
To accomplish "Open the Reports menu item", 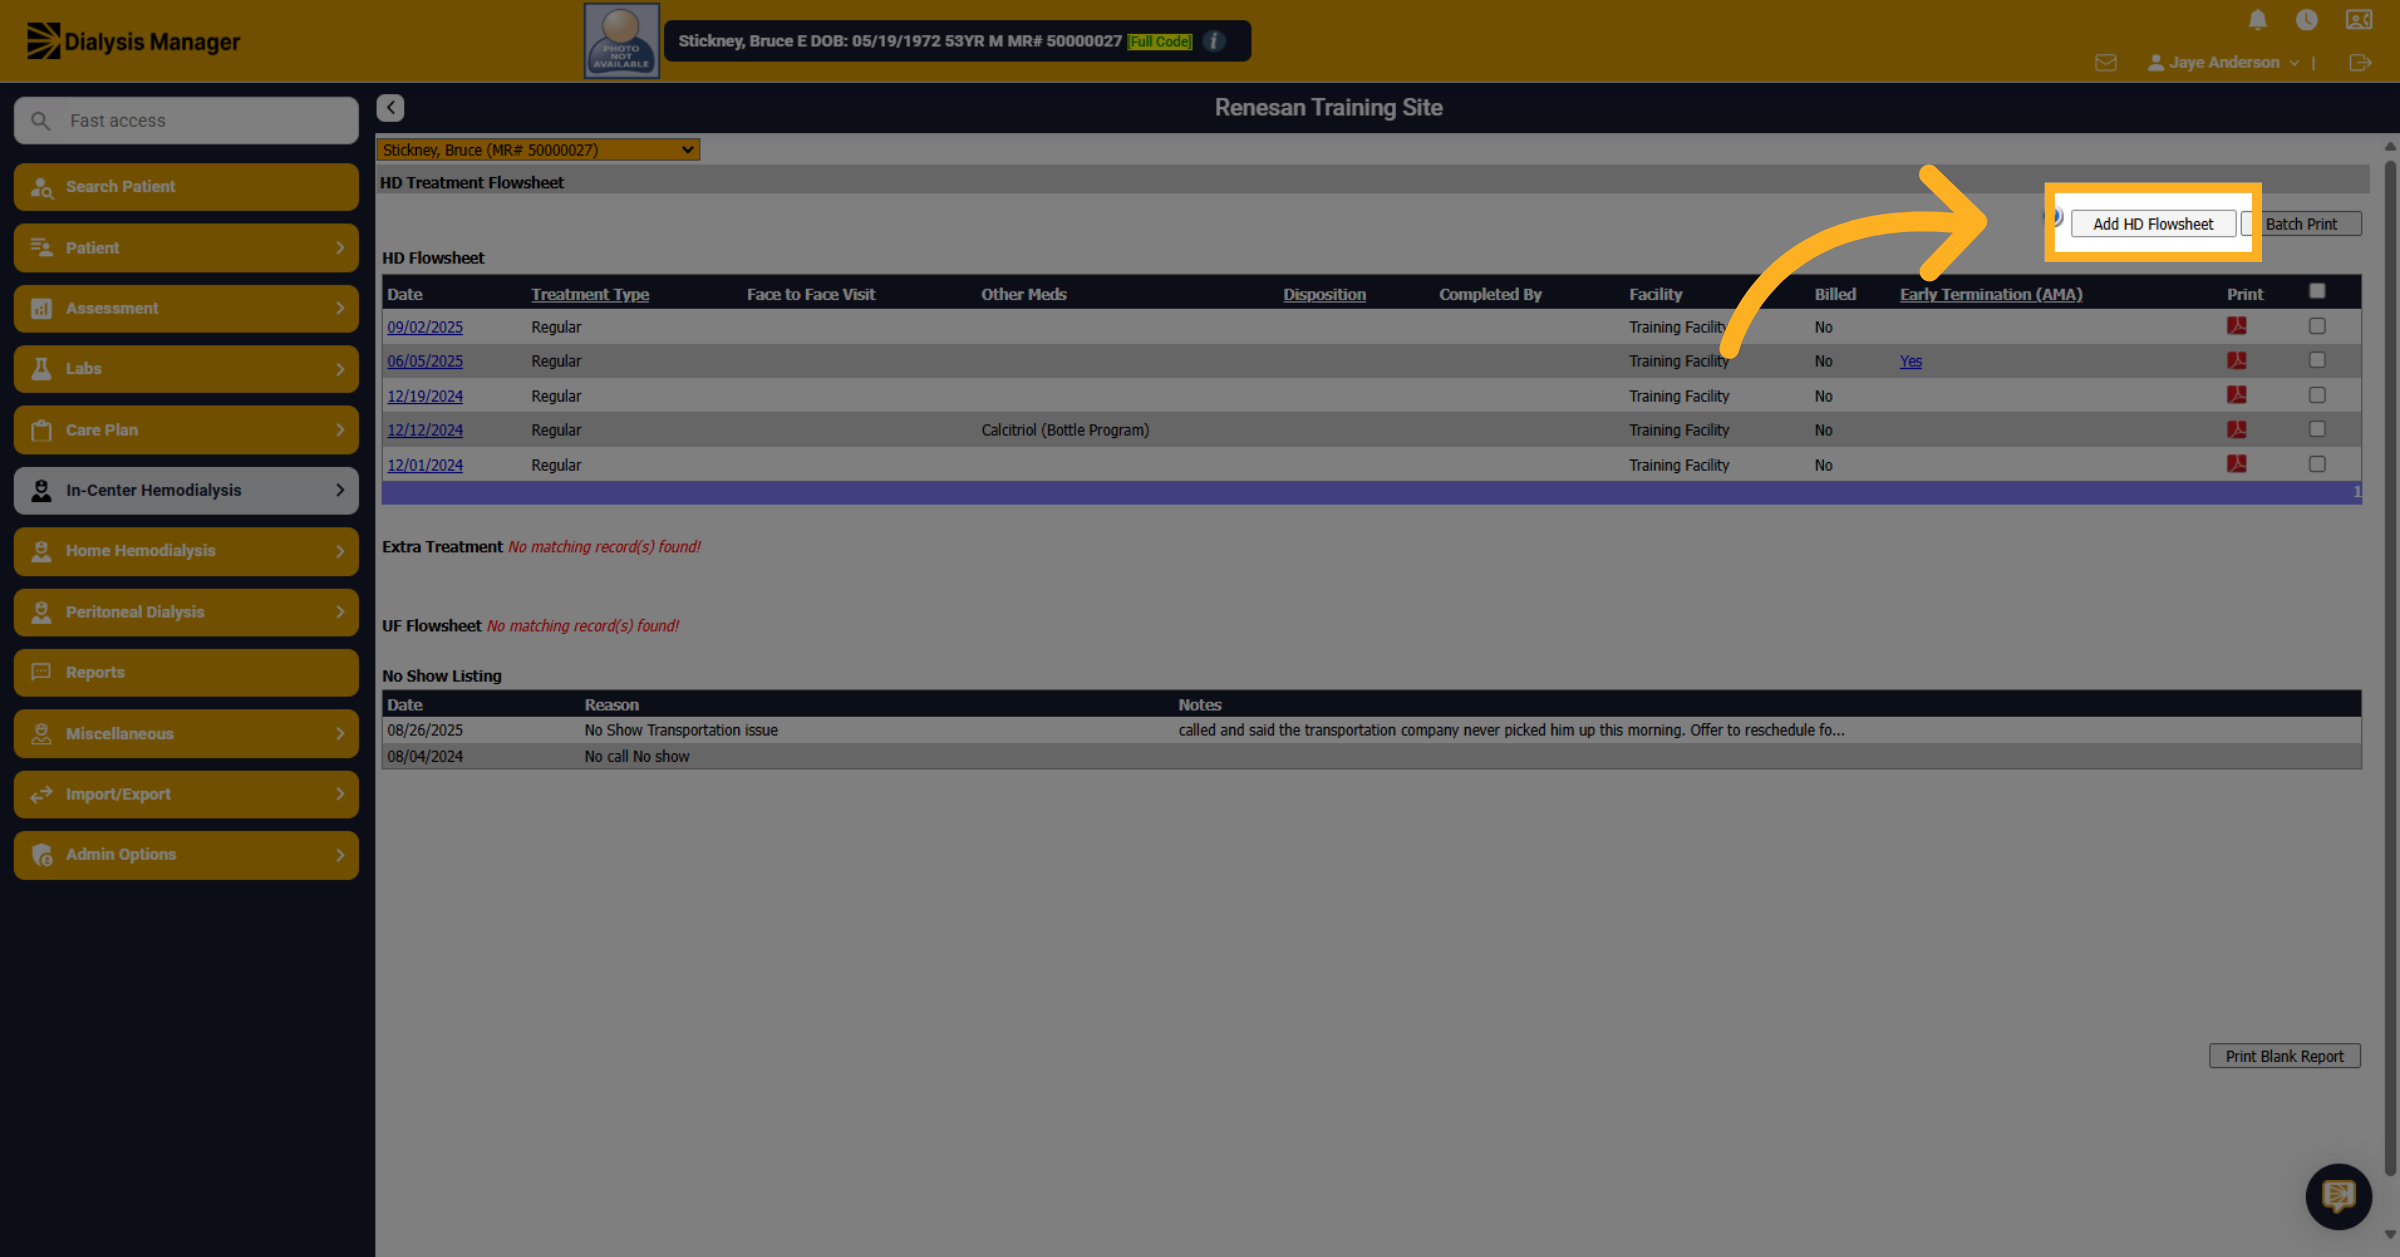I will tap(186, 673).
